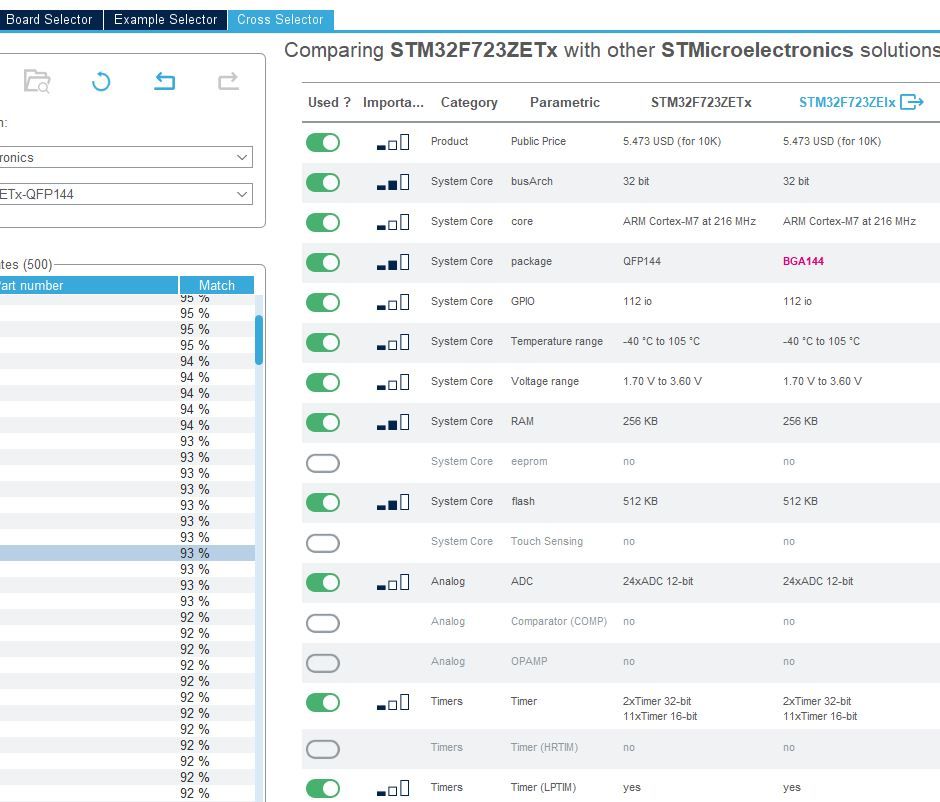
Task: Open the STM32F723ZEIx column link
Action: 847,102
